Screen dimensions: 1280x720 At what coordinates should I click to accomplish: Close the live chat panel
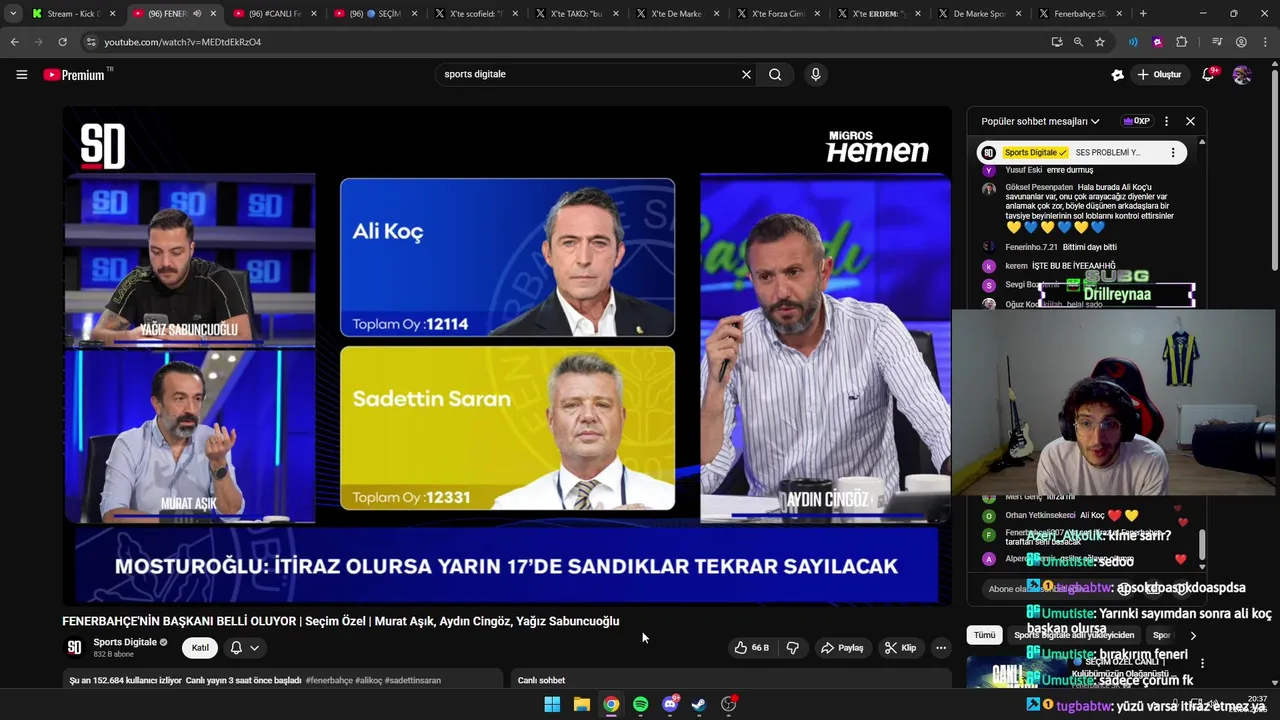tap(1190, 121)
